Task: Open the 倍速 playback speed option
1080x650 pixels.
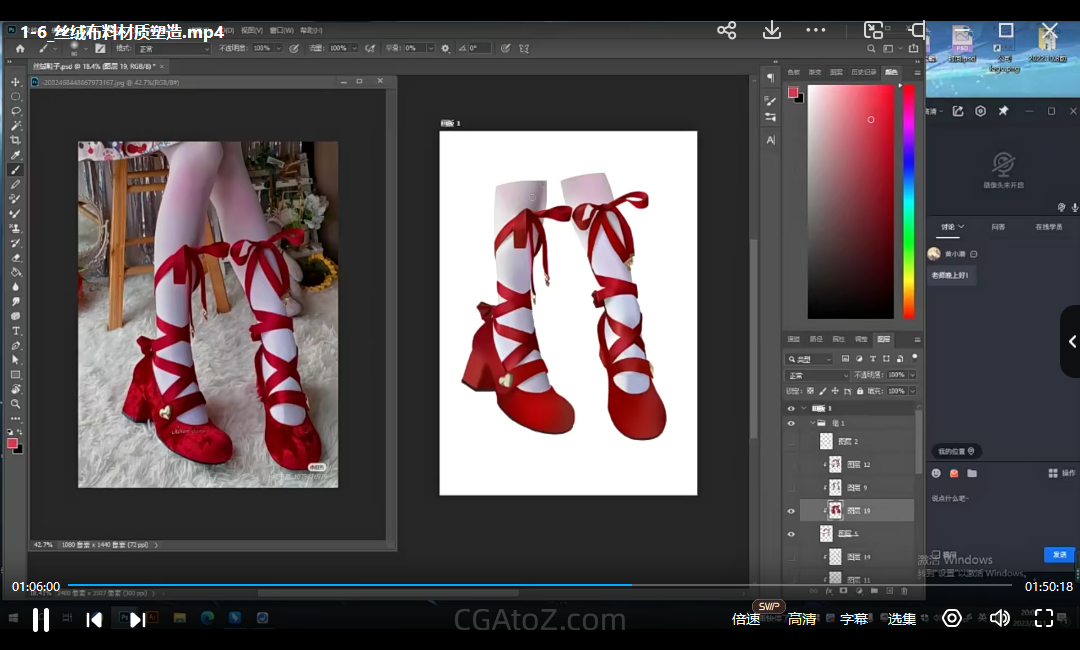Action: 746,619
